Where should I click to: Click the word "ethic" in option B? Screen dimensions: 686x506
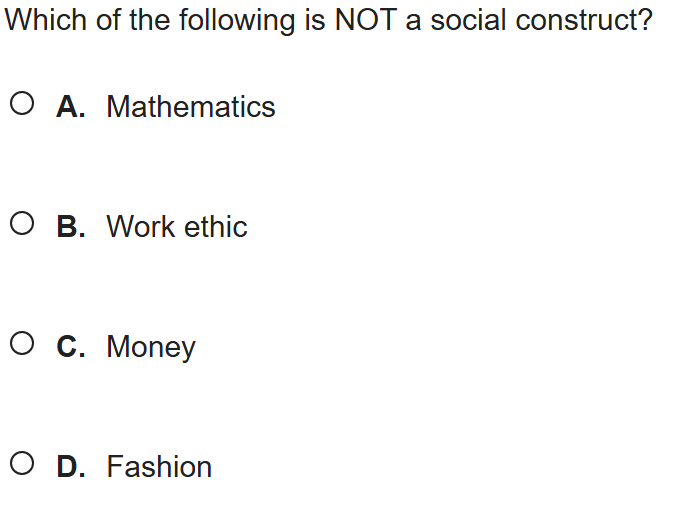click(x=215, y=227)
